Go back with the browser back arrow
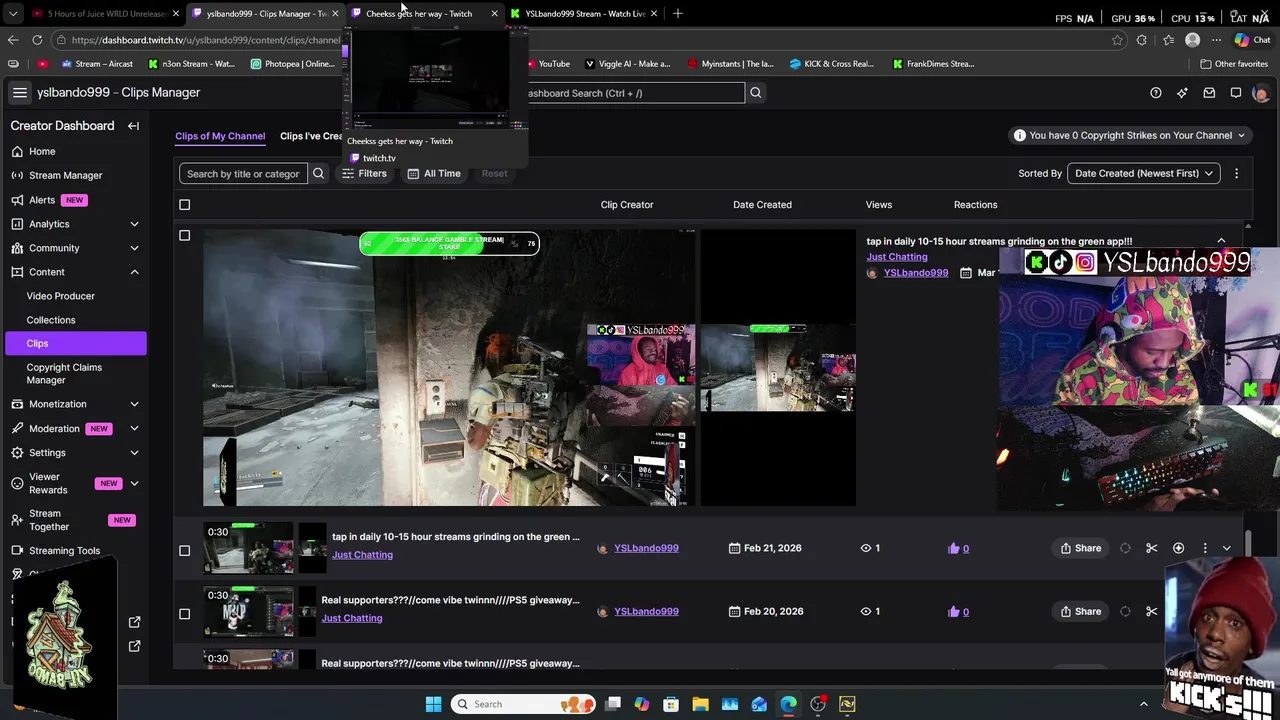Image resolution: width=1280 pixels, height=720 pixels. (x=13, y=40)
